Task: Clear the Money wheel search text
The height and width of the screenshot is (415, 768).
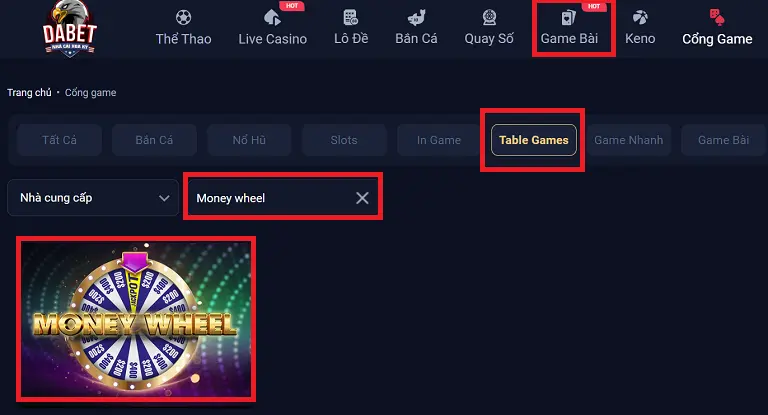Action: pyautogui.click(x=362, y=198)
